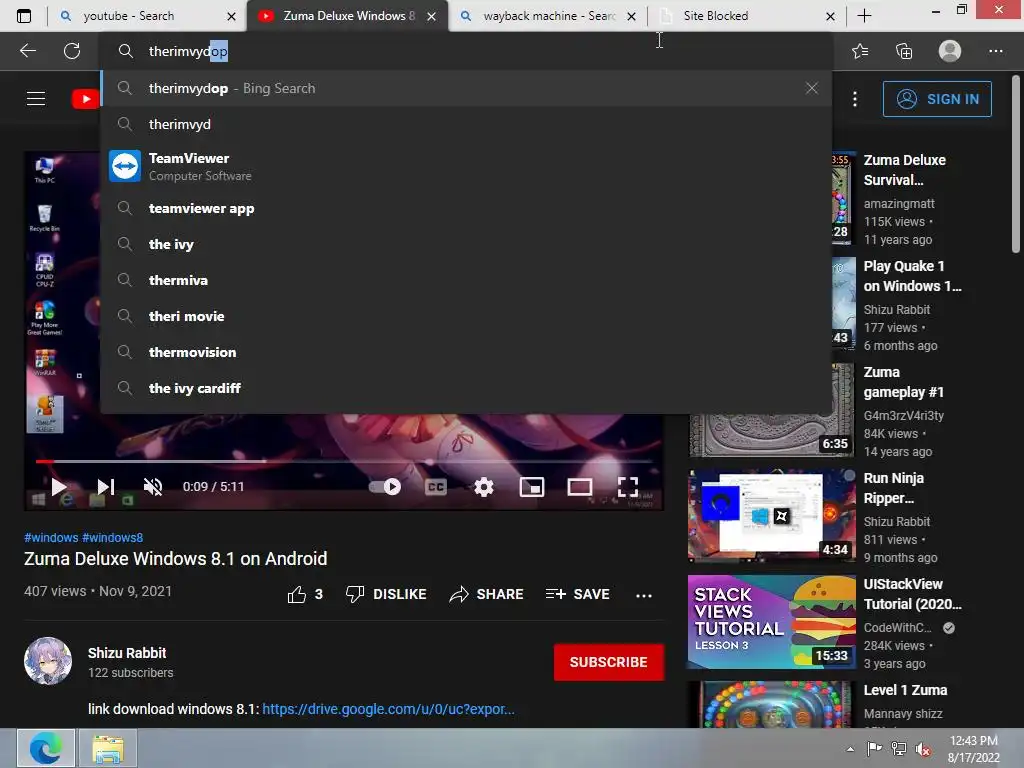Open the Collections icon
This screenshot has width=1024, height=768.
904,51
